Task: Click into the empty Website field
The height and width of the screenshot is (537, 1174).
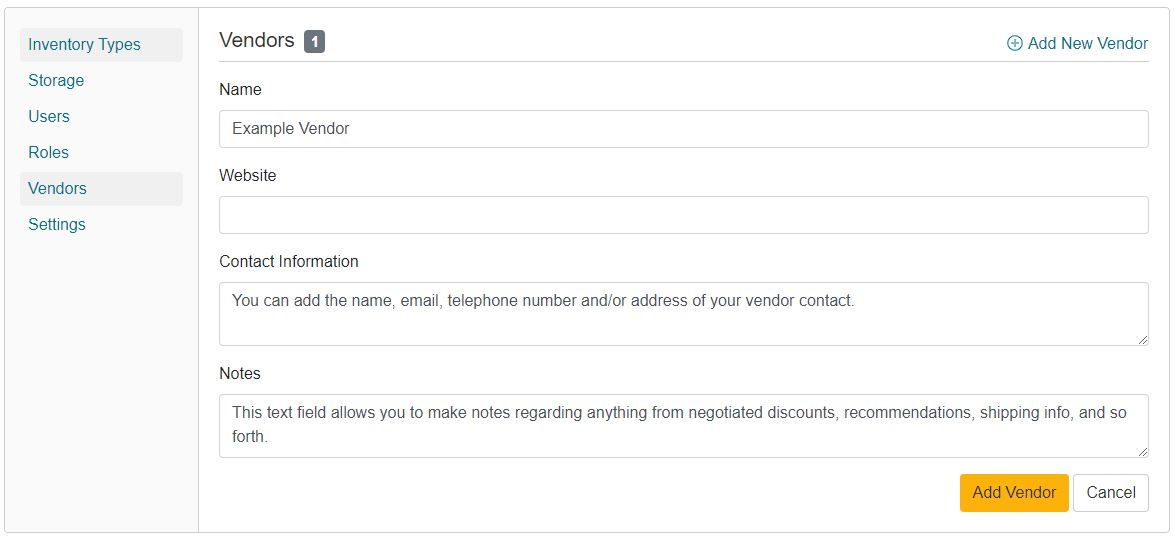Action: tap(683, 215)
